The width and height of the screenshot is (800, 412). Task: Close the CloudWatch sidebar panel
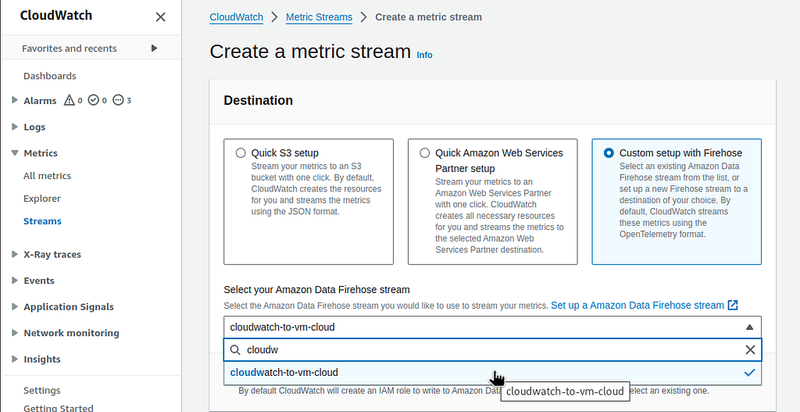(160, 17)
